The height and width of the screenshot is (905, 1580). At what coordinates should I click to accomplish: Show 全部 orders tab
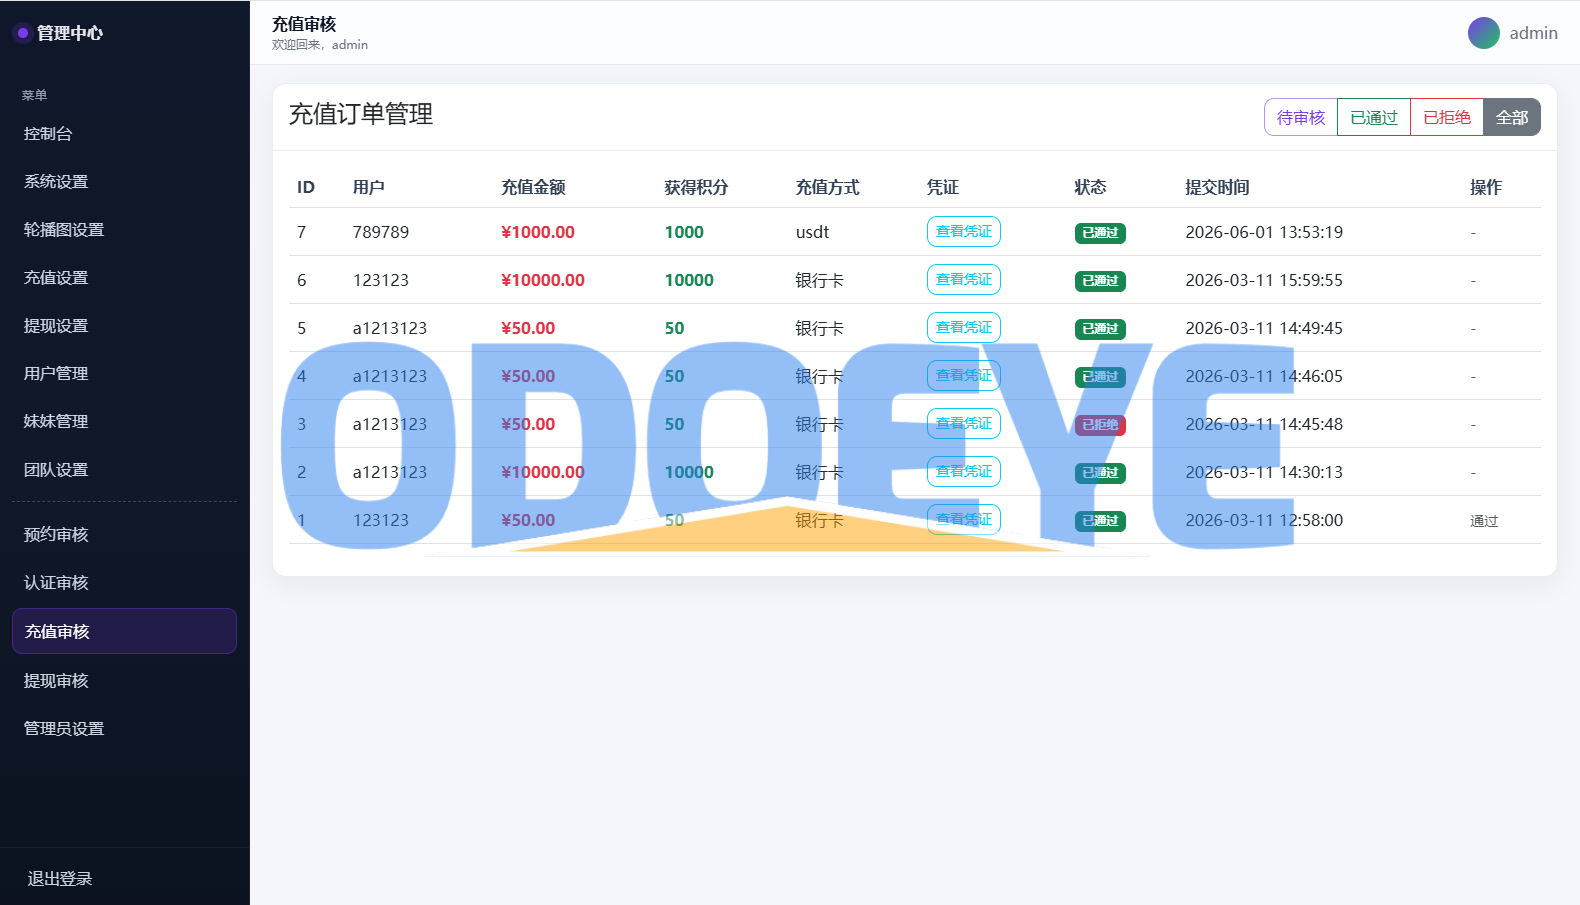pos(1512,117)
